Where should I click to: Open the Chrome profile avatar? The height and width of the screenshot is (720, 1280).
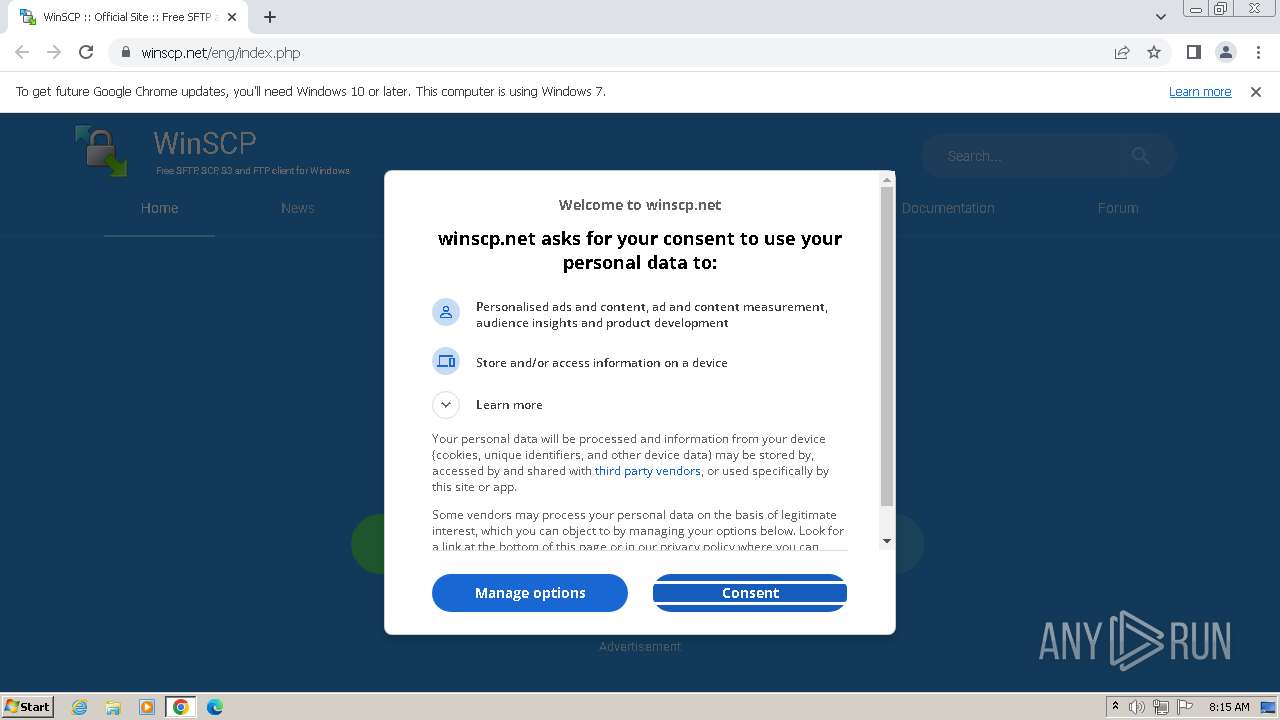[1226, 52]
